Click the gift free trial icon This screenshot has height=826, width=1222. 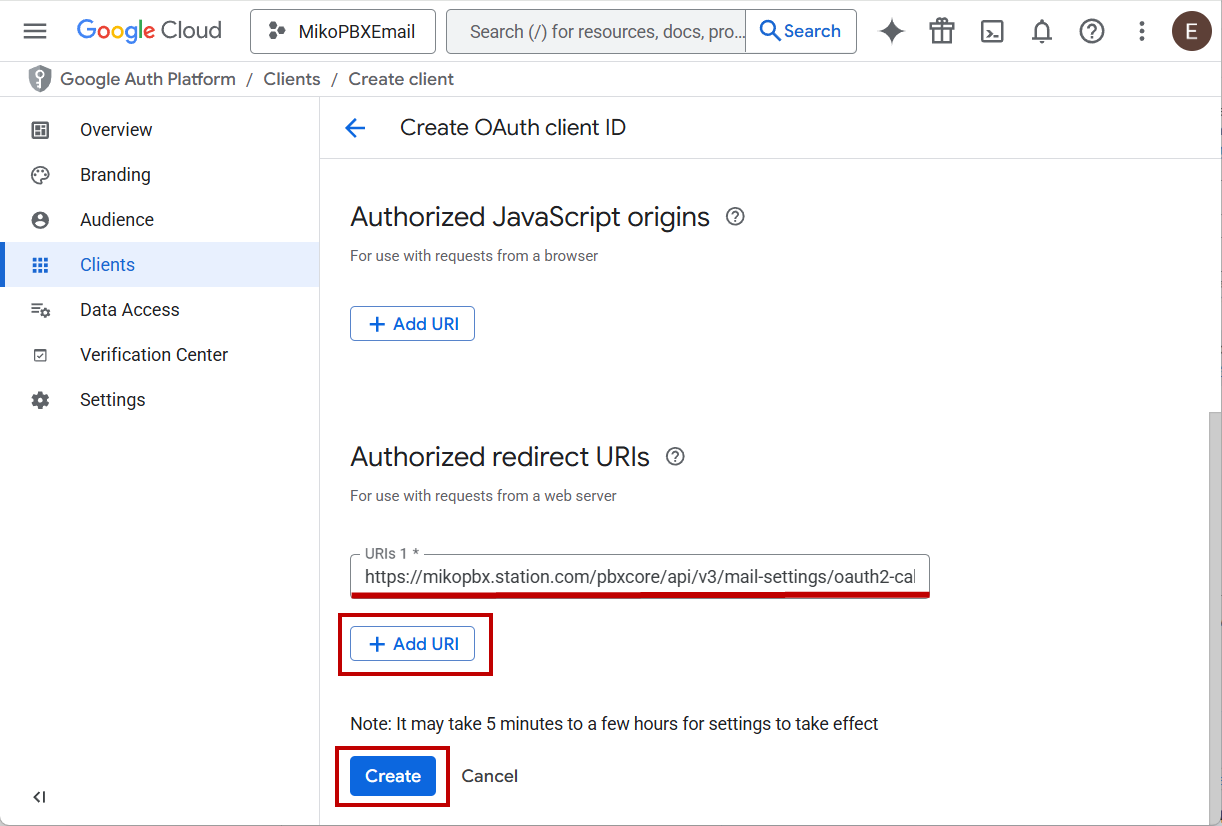(942, 31)
